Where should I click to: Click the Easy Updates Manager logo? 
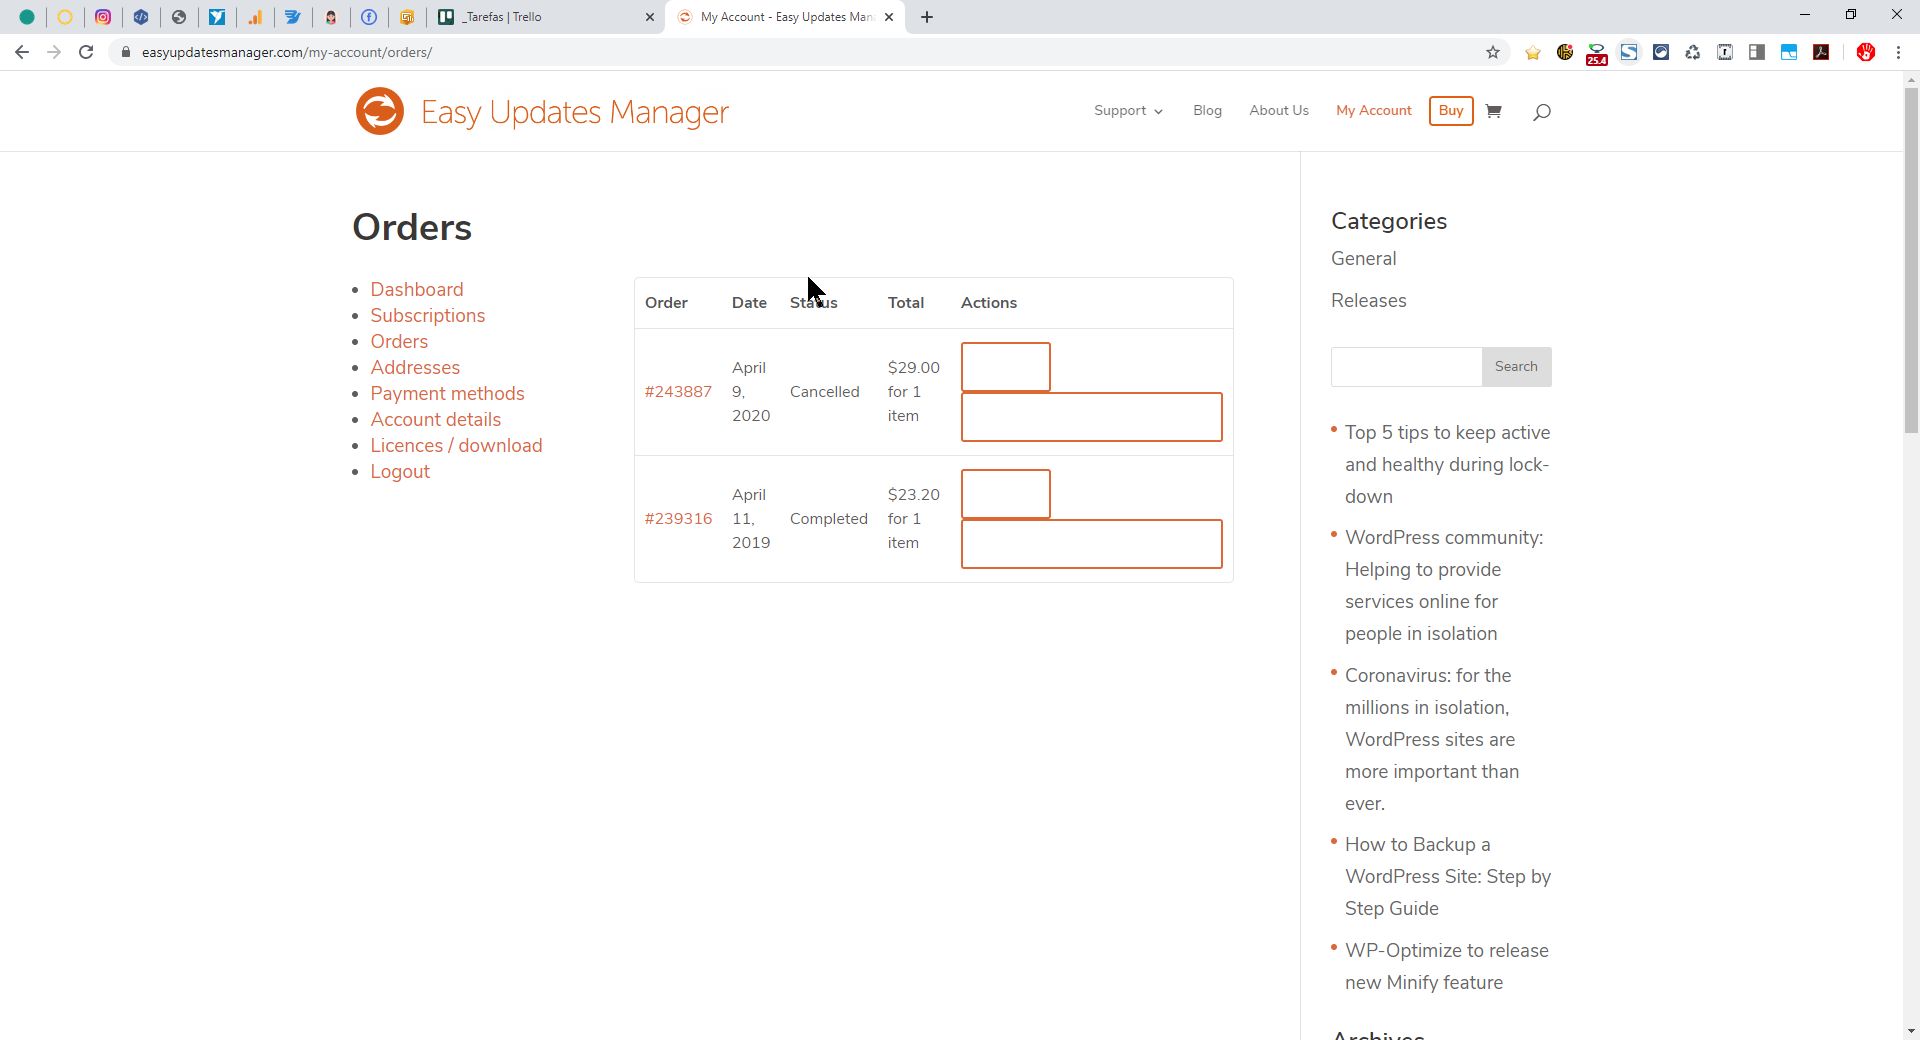click(x=542, y=111)
